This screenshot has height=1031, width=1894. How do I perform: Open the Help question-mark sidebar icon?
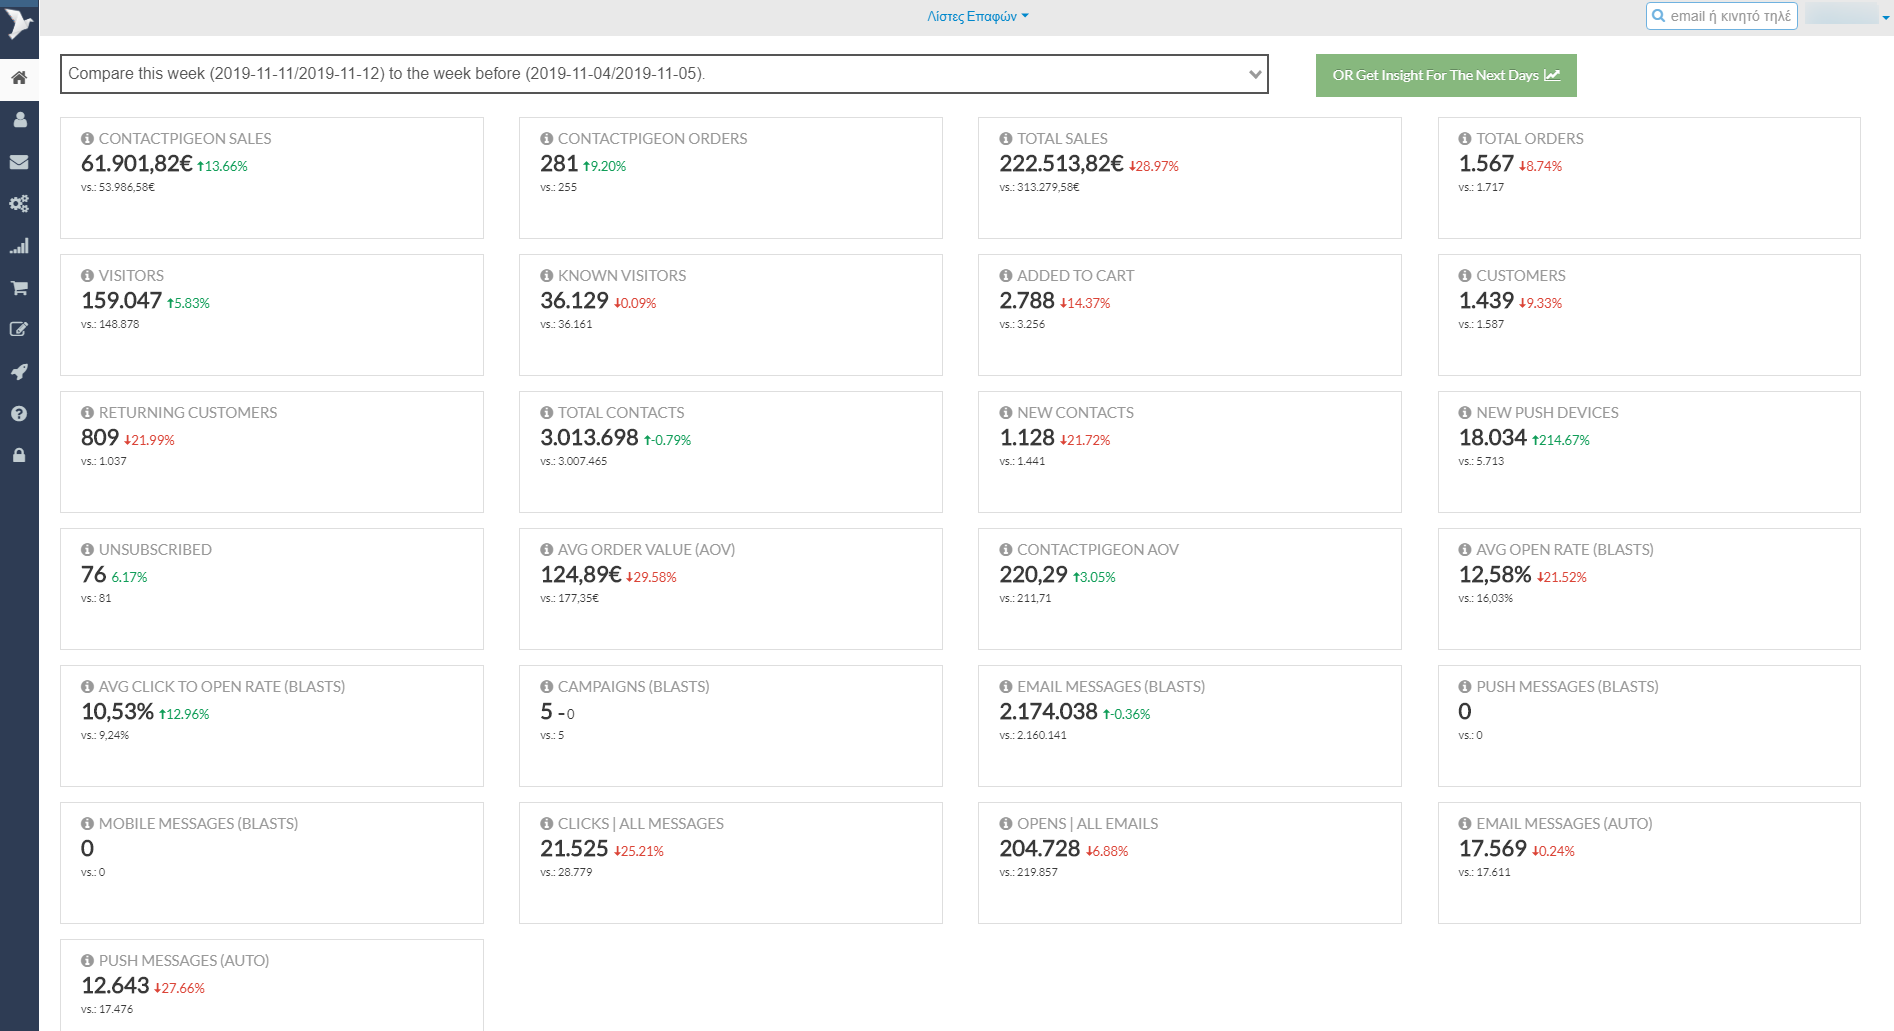19,414
